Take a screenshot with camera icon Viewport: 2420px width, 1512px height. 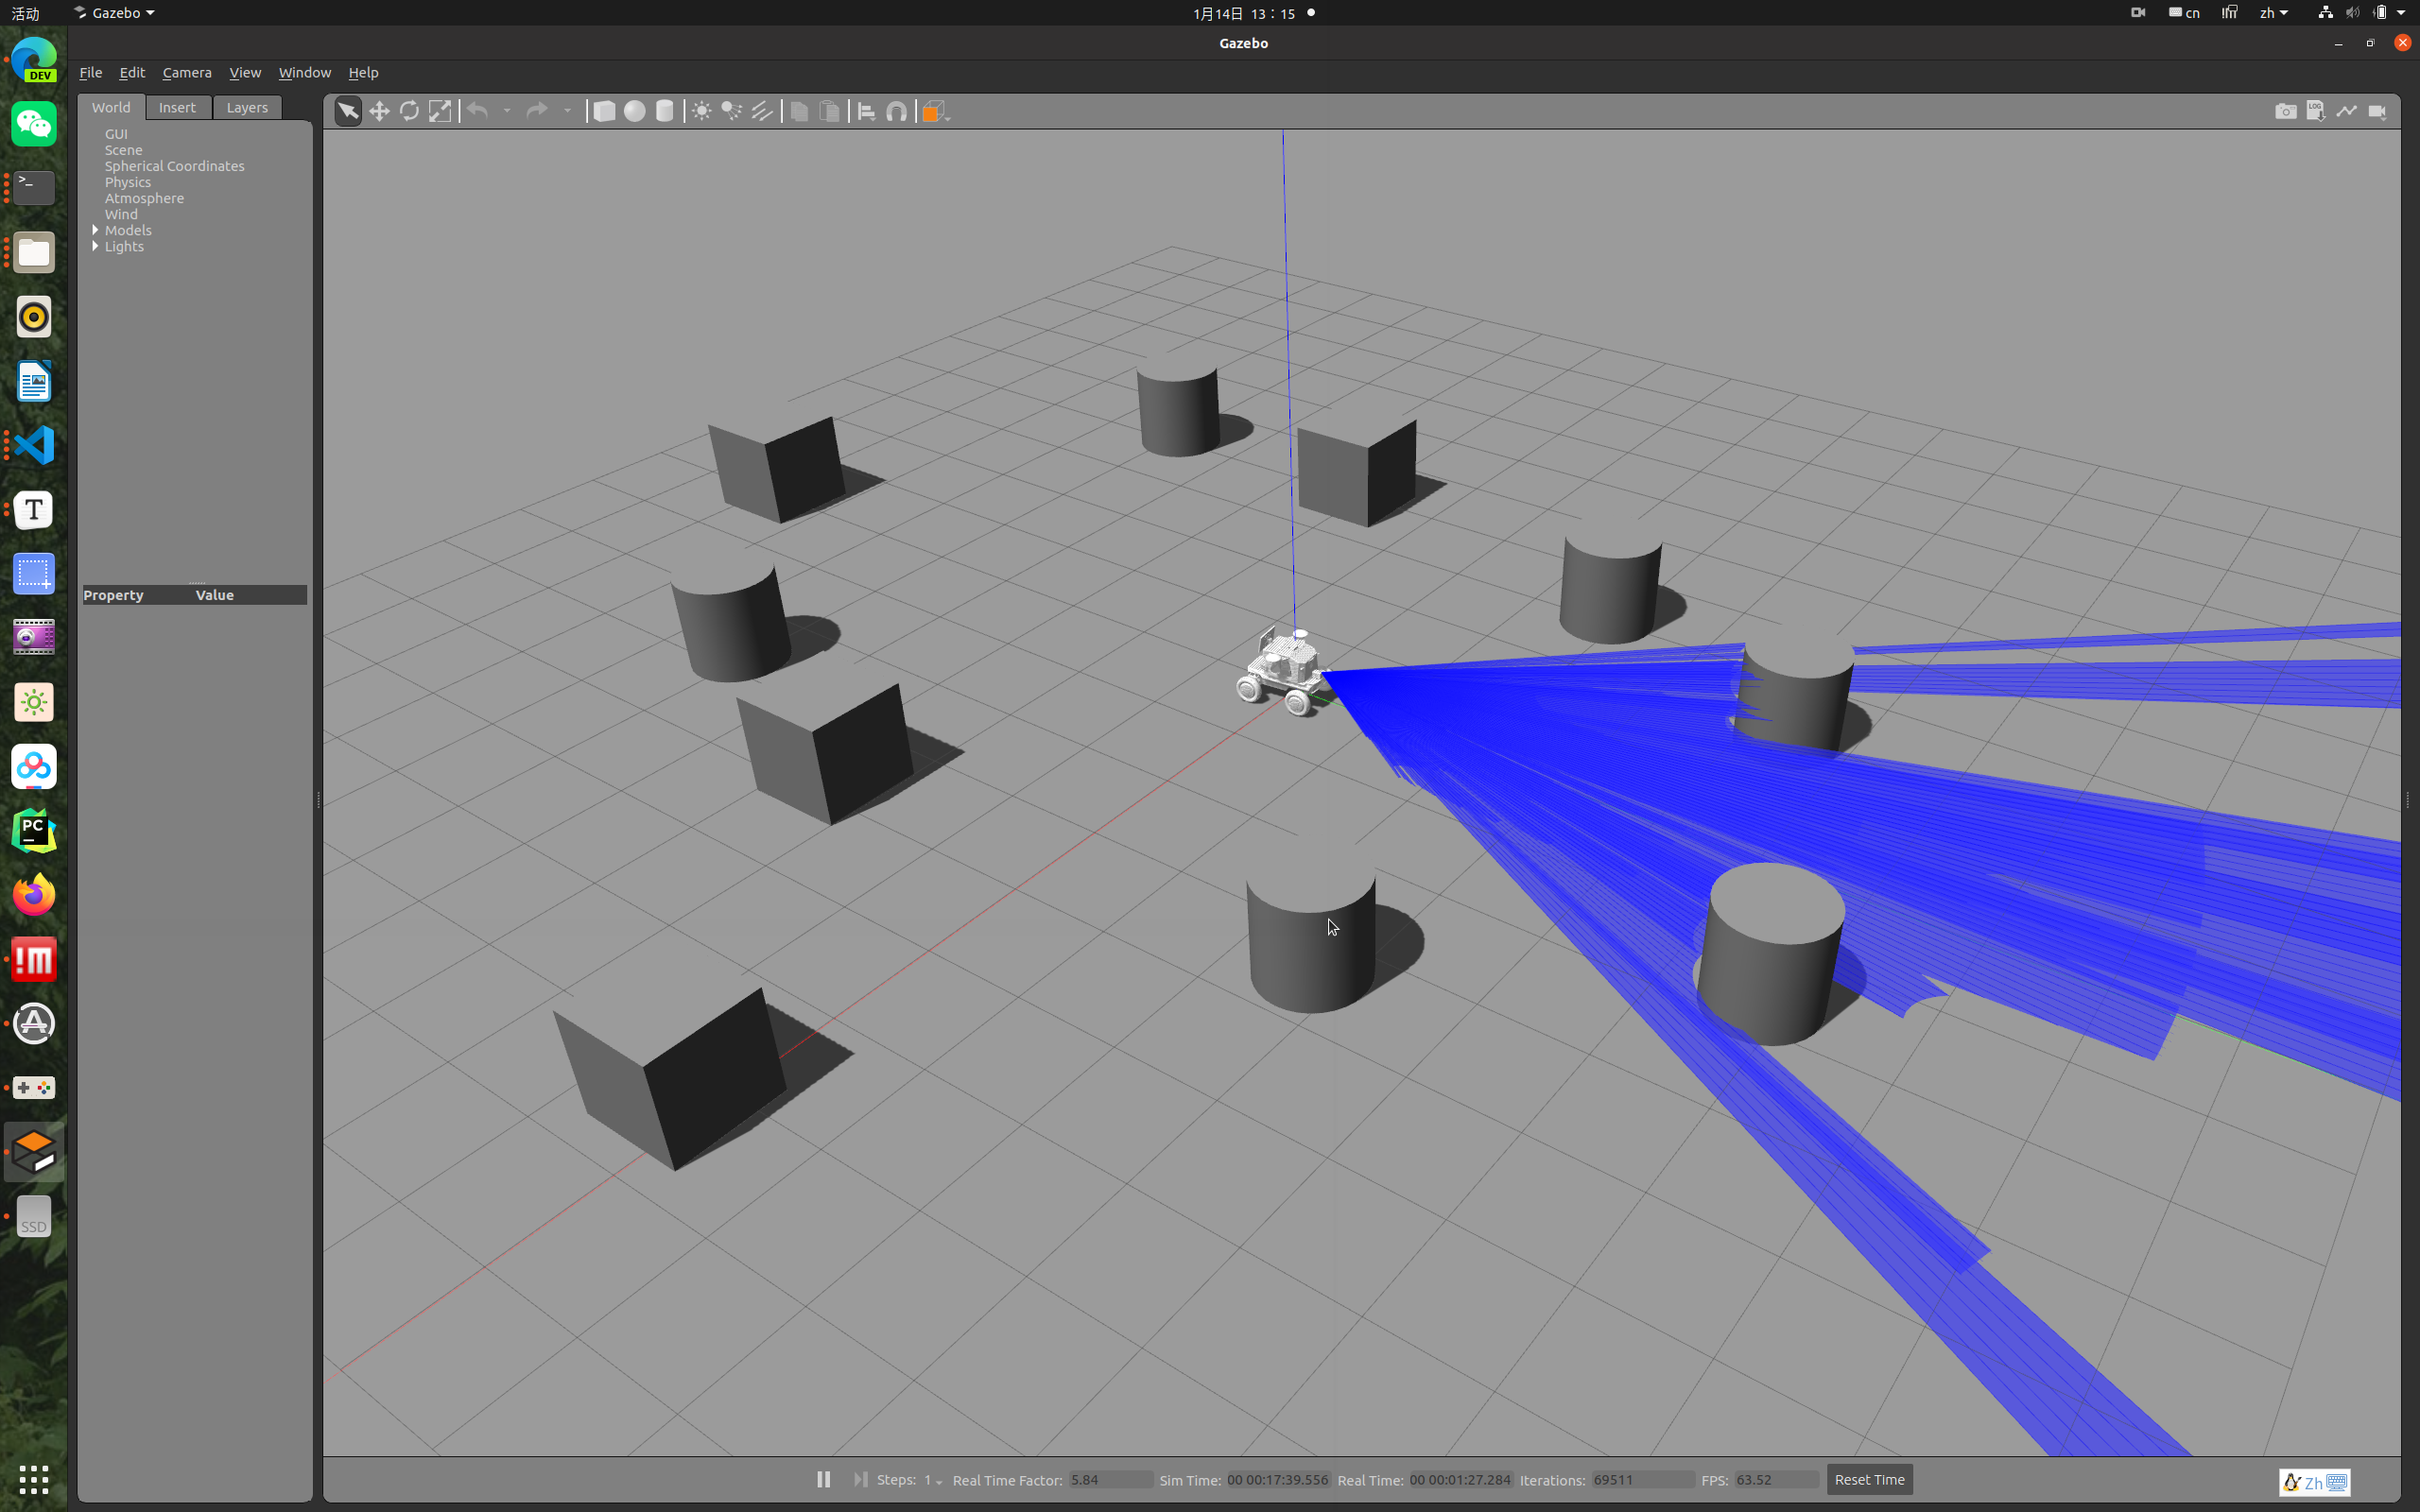click(2285, 111)
